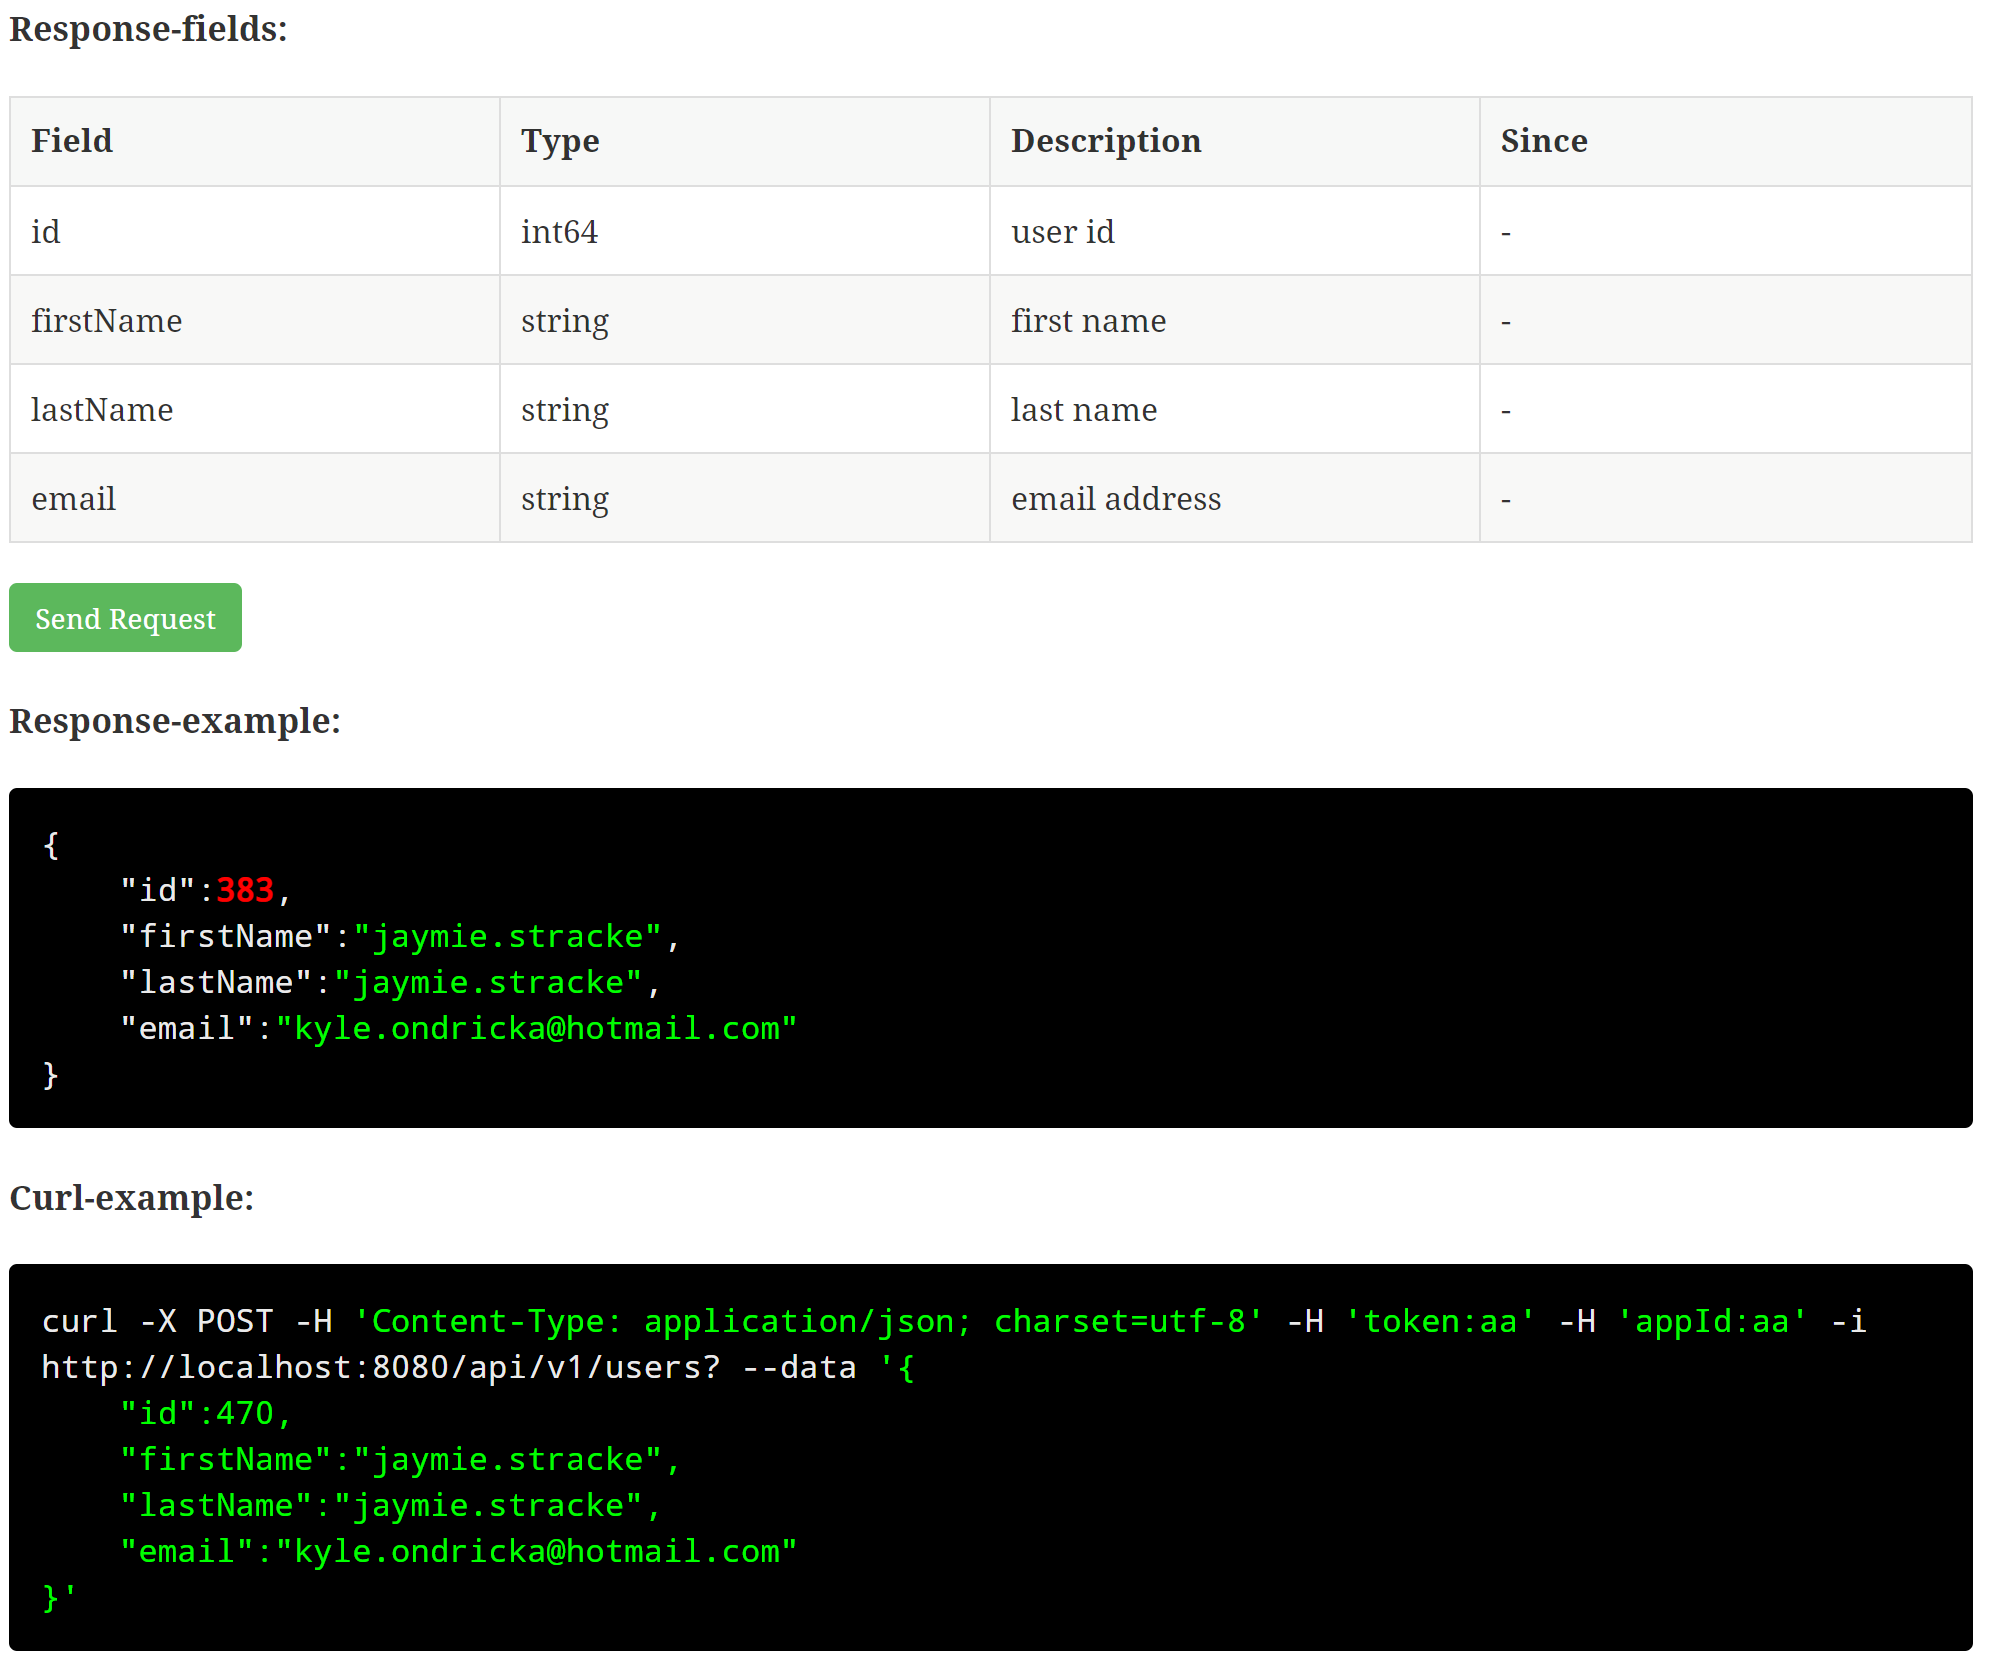This screenshot has width=1990, height=1657.
Task: Click the email address description cell
Action: tap(1116, 499)
